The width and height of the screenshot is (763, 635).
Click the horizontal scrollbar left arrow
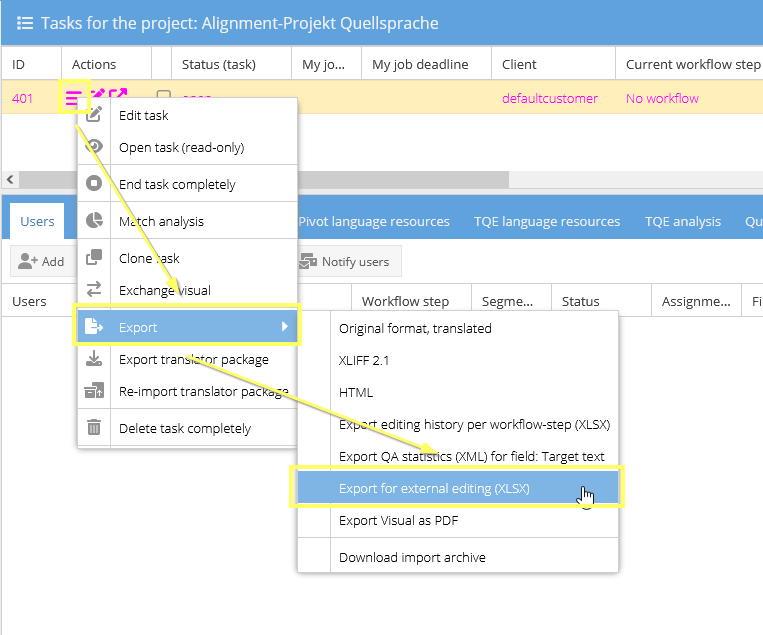click(x=11, y=179)
